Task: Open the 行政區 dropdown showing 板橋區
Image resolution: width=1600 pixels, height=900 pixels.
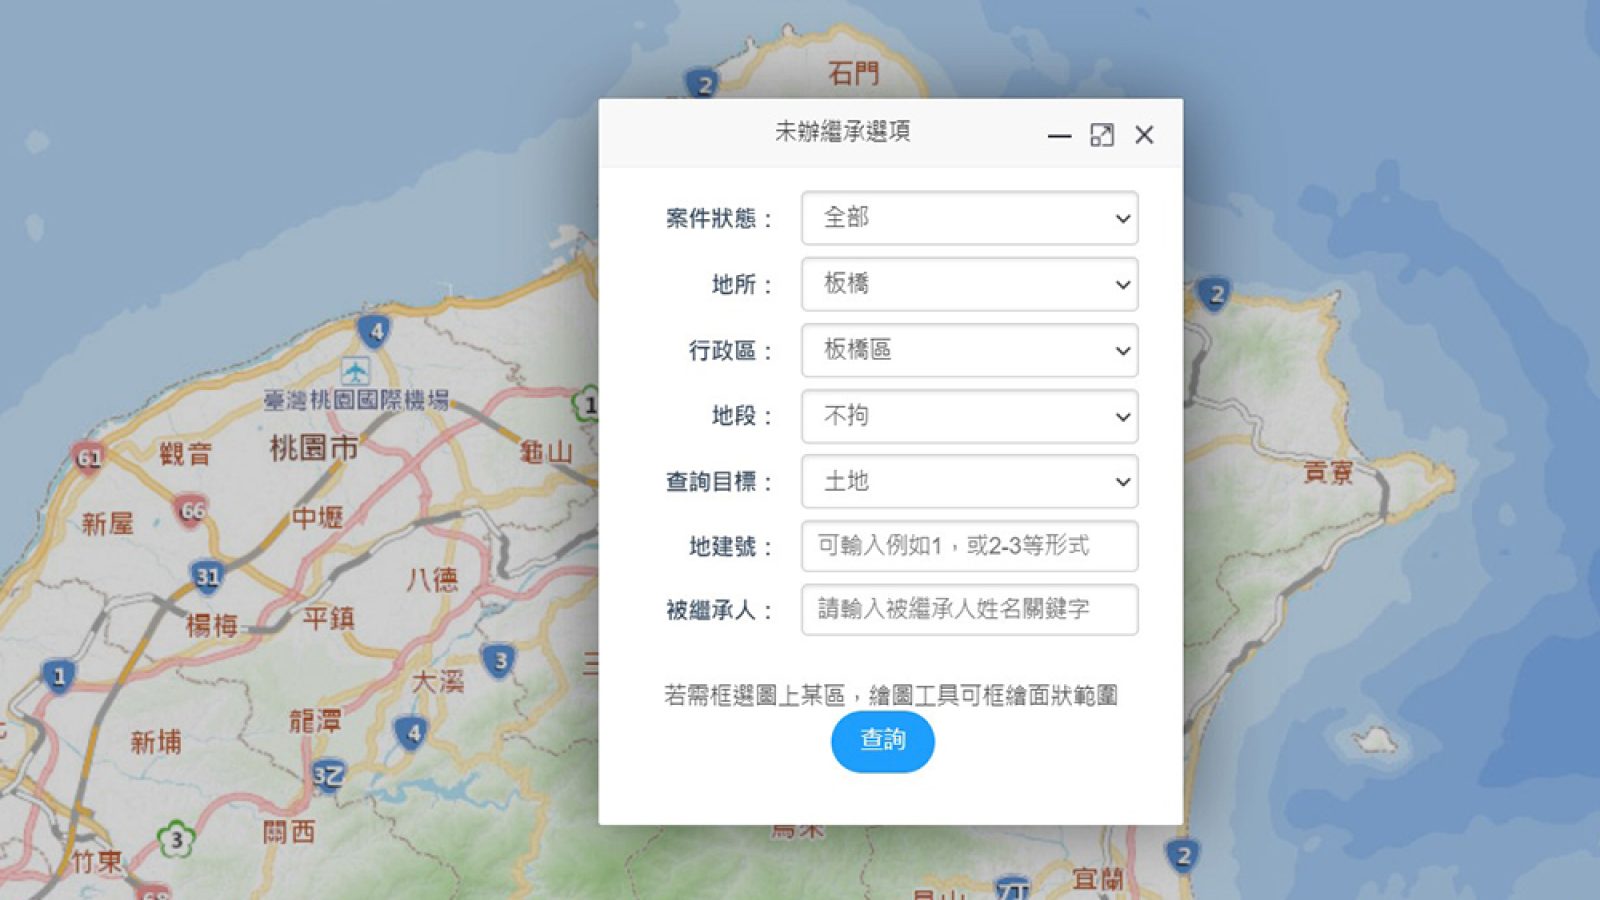Action: [x=969, y=350]
